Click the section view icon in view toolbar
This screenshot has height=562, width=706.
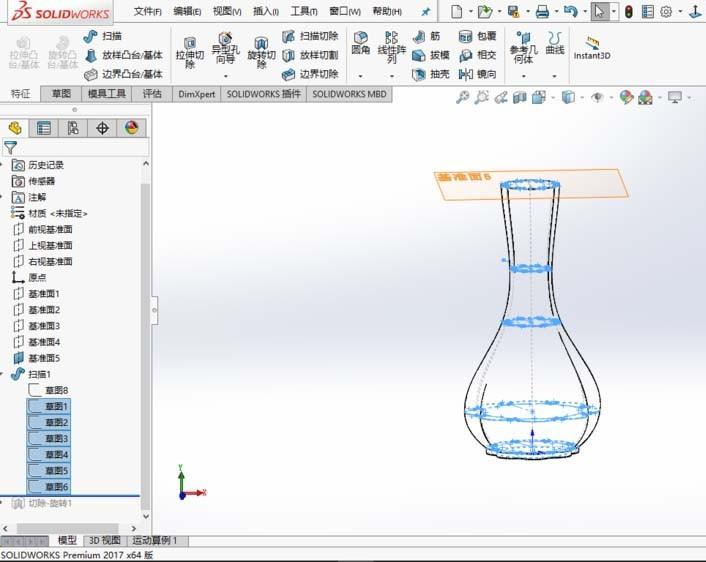click(x=520, y=97)
